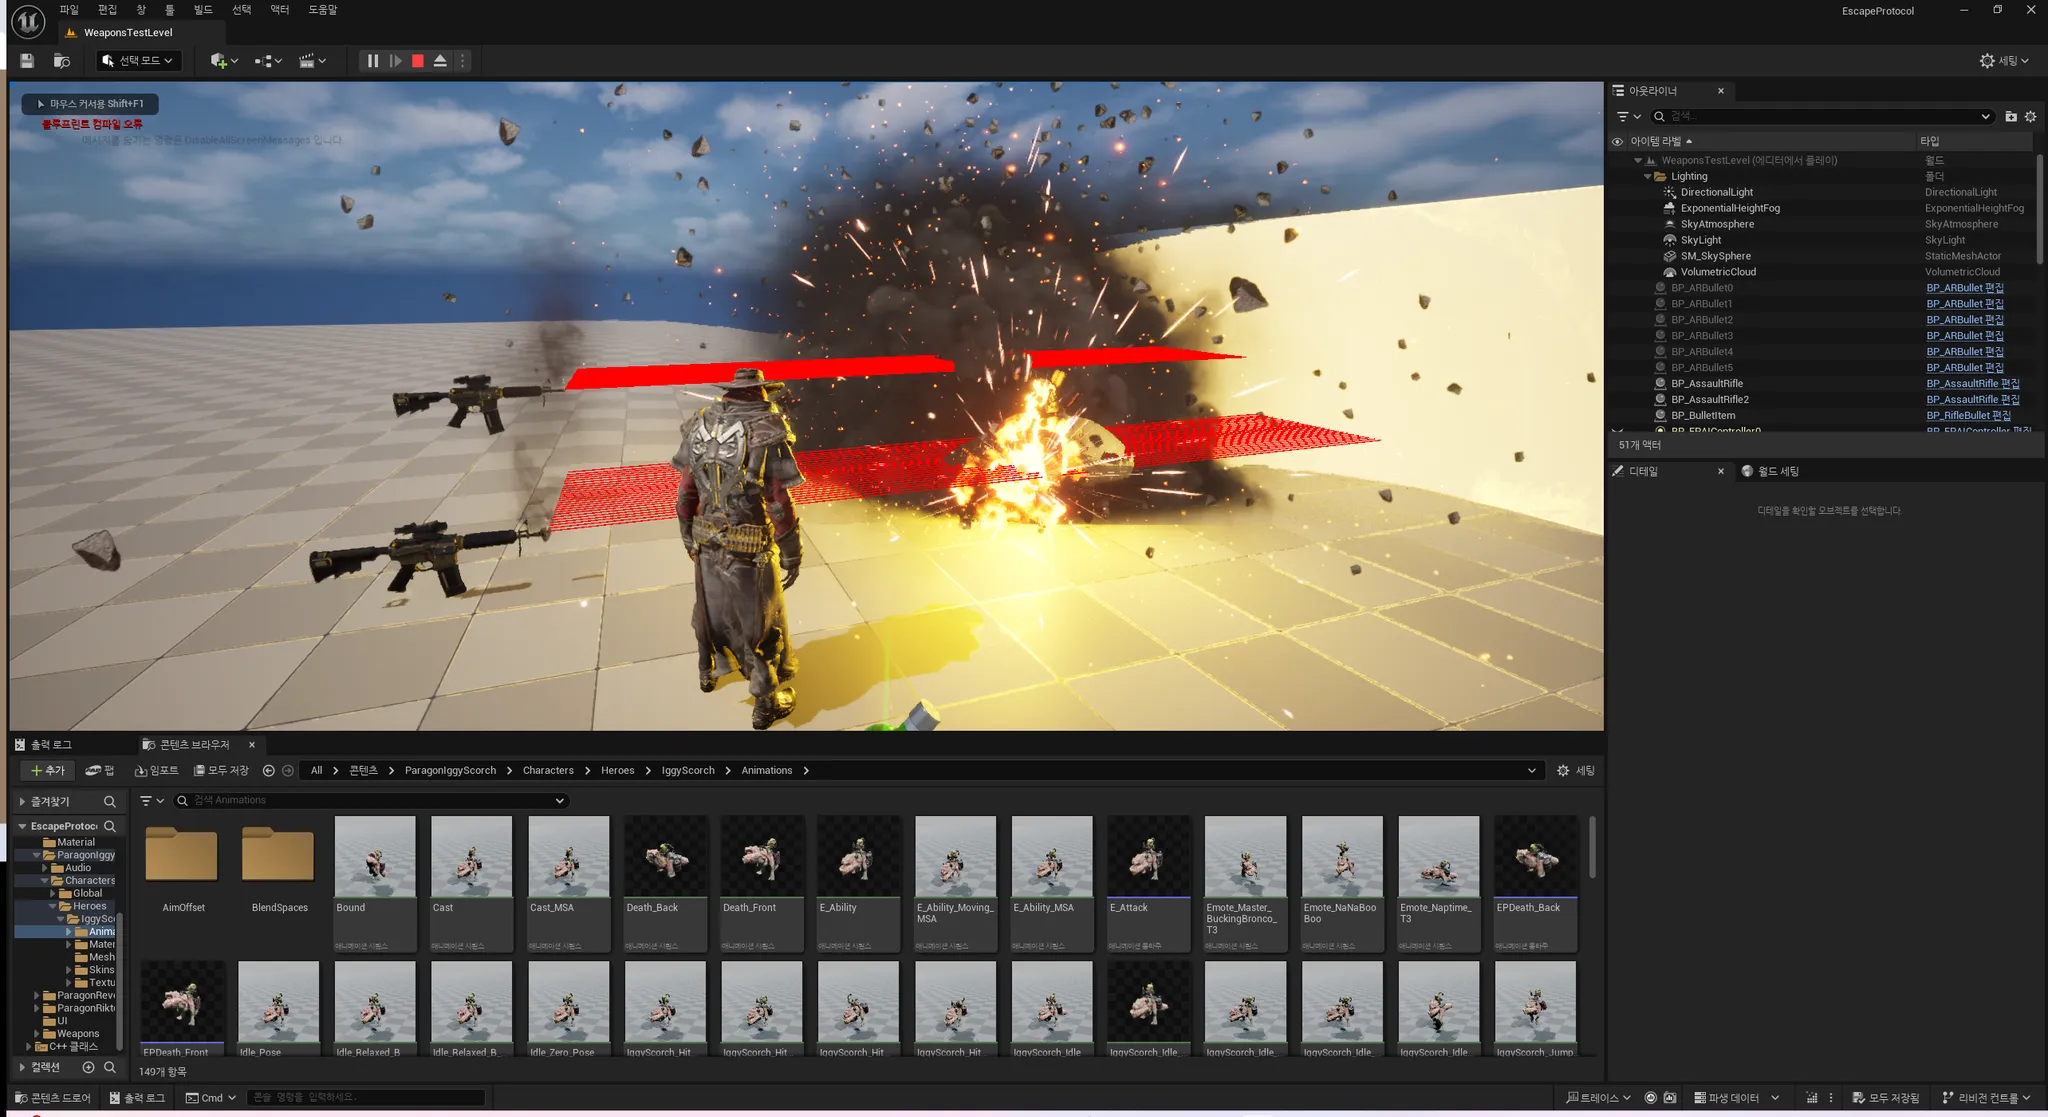
Task: Click the Eject from player icon
Action: pyautogui.click(x=440, y=61)
